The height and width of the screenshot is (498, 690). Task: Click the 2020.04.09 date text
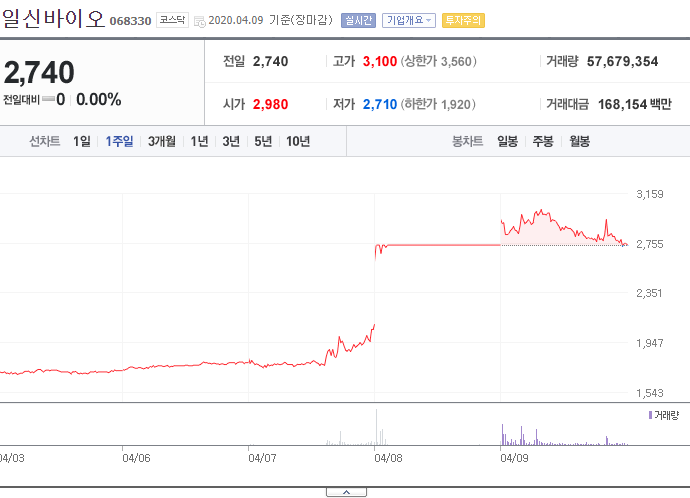click(x=235, y=20)
